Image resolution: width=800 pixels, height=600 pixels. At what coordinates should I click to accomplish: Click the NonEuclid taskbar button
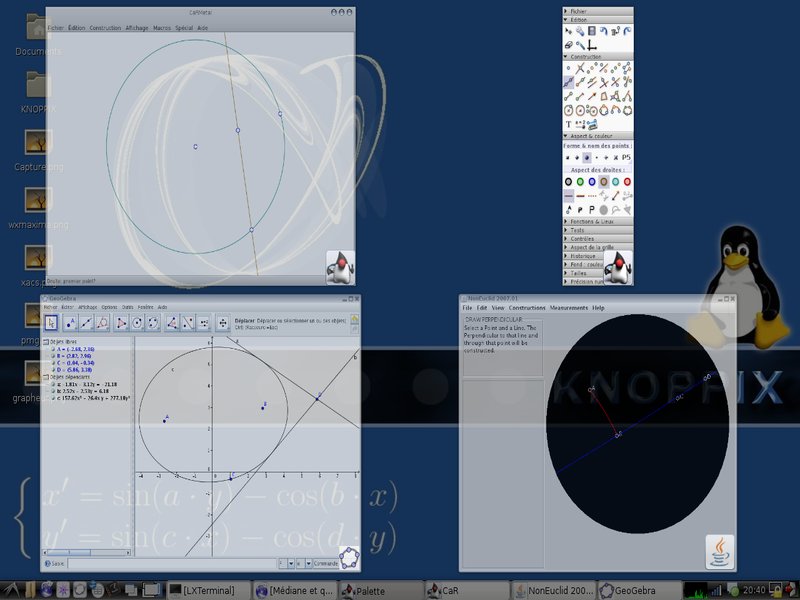click(553, 590)
